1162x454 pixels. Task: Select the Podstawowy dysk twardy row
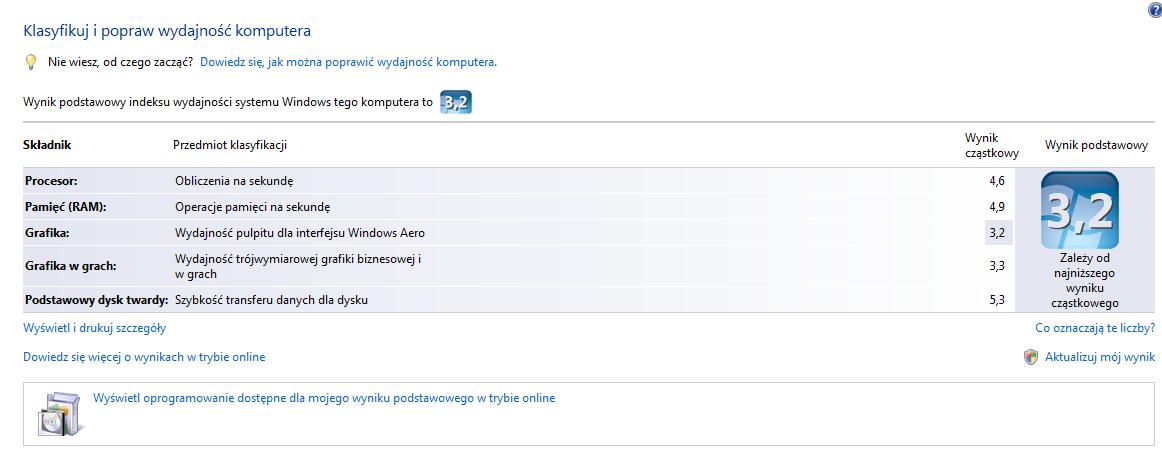point(519,300)
